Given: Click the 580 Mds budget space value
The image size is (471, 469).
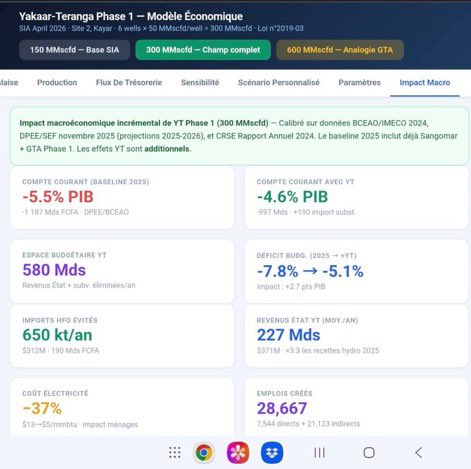Looking at the screenshot, I should click(54, 270).
